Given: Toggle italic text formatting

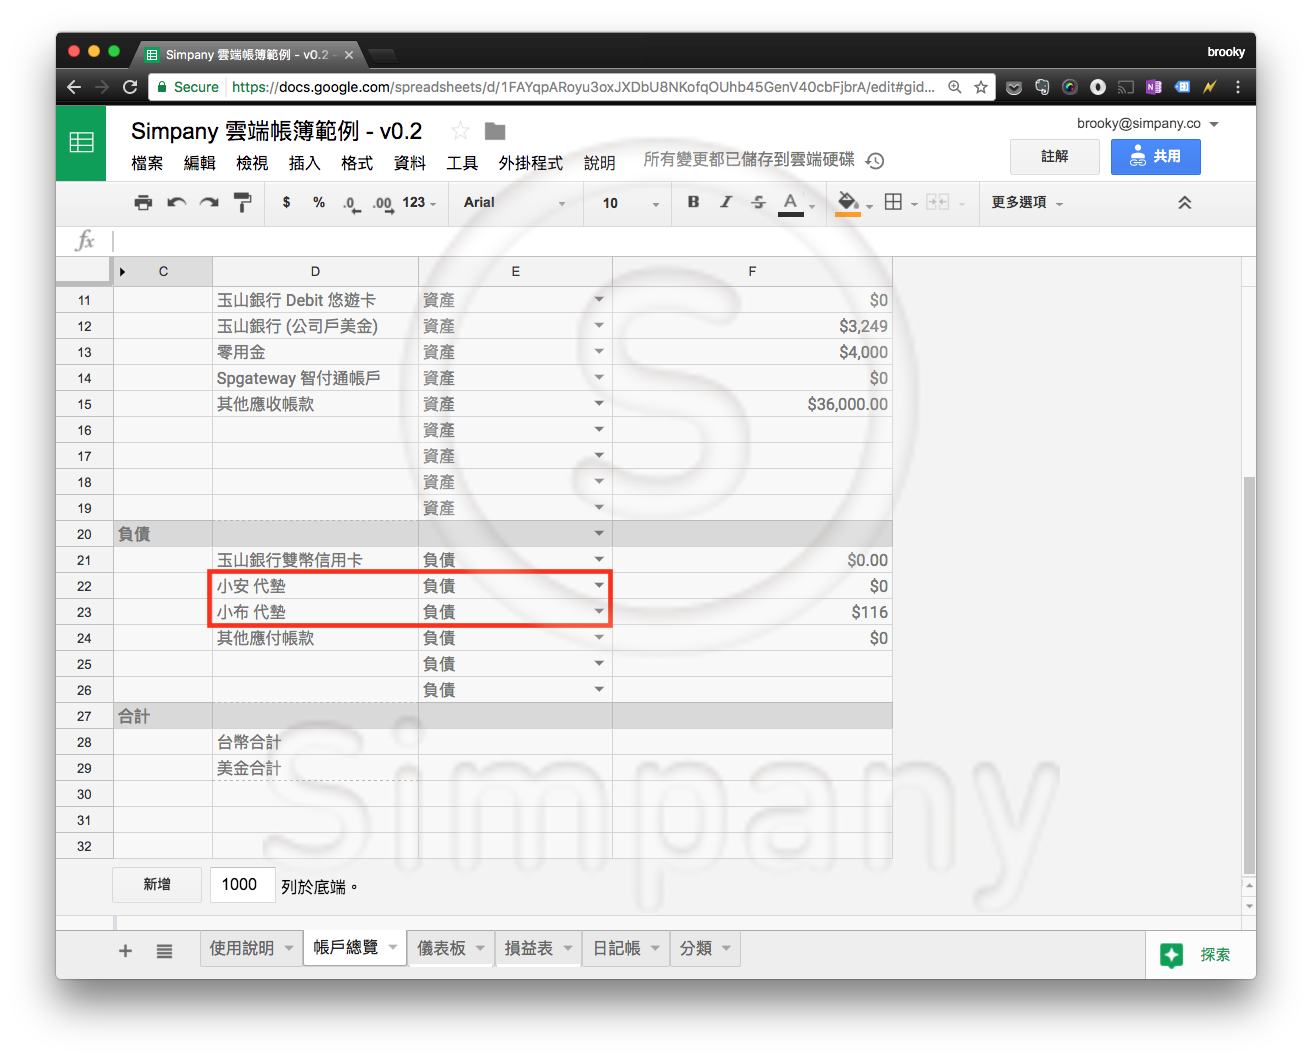Looking at the screenshot, I should (x=726, y=202).
